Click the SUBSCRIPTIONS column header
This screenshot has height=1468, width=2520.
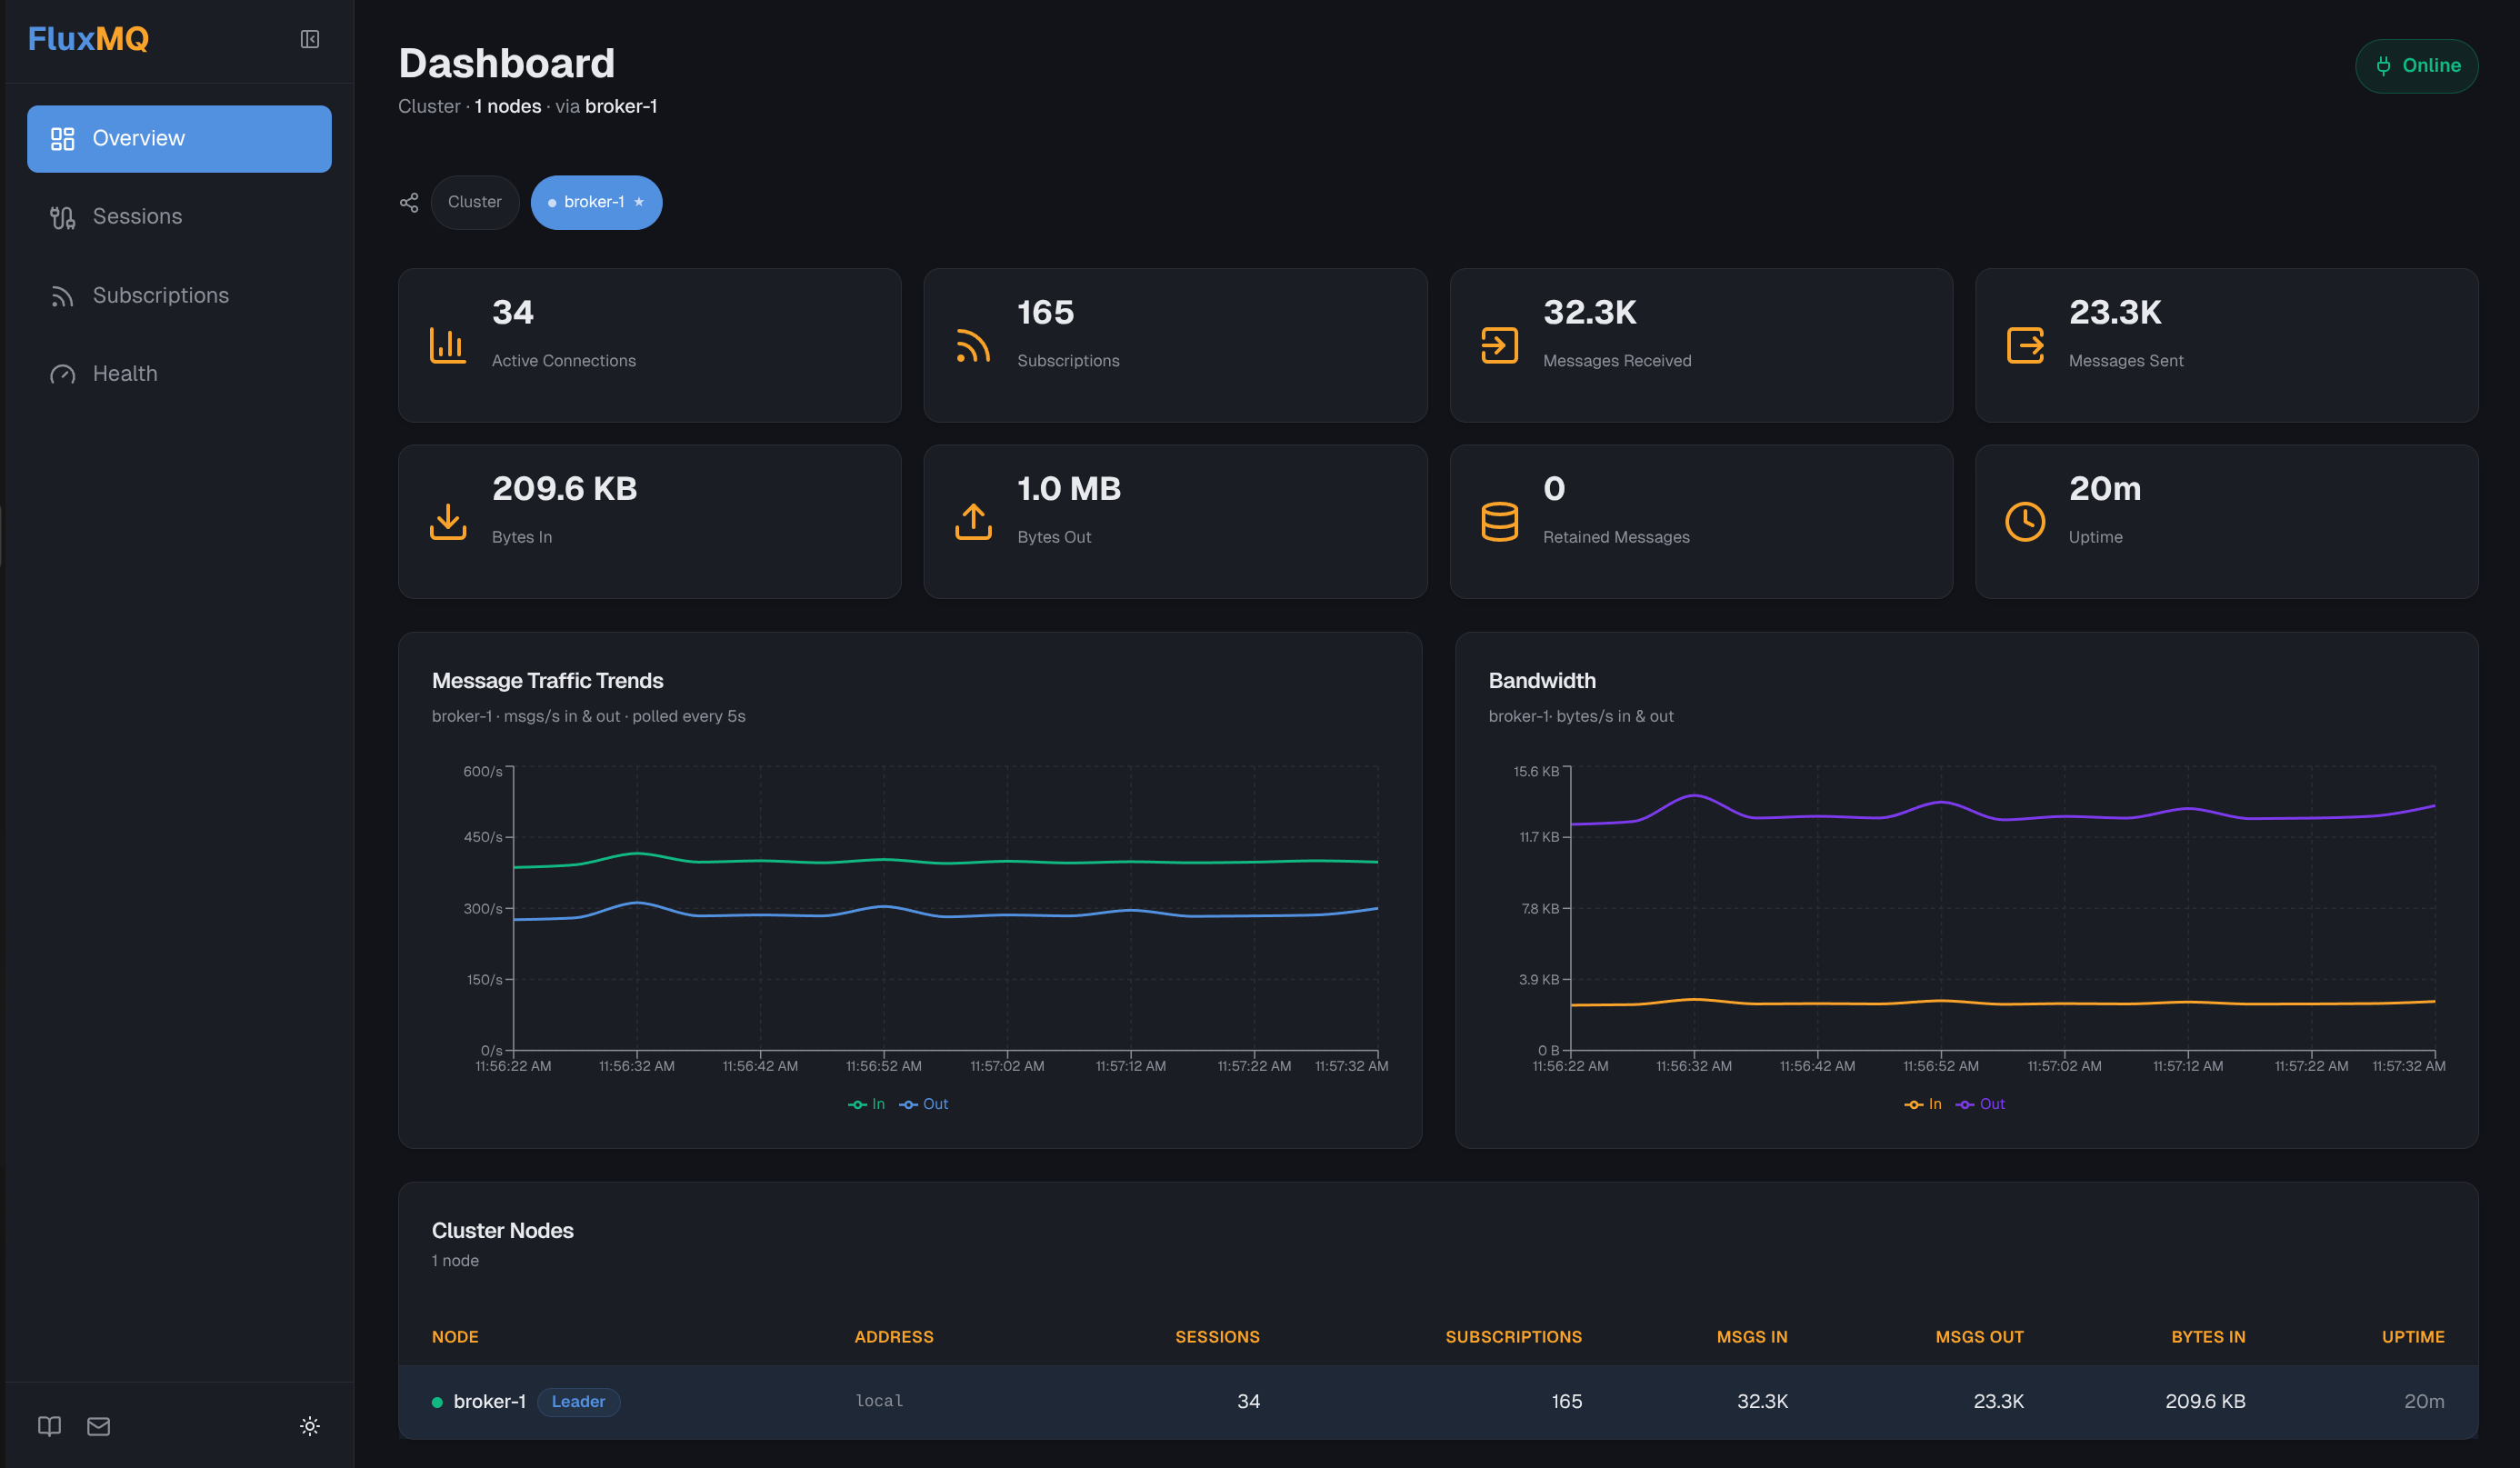pyautogui.click(x=1513, y=1337)
